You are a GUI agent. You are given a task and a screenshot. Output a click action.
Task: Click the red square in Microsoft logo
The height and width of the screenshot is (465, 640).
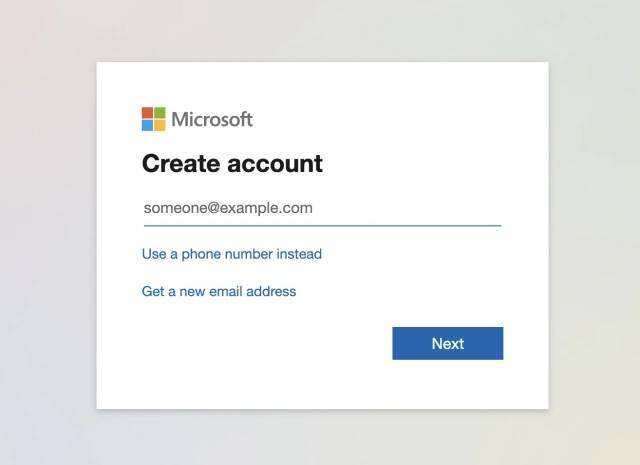[x=147, y=113]
